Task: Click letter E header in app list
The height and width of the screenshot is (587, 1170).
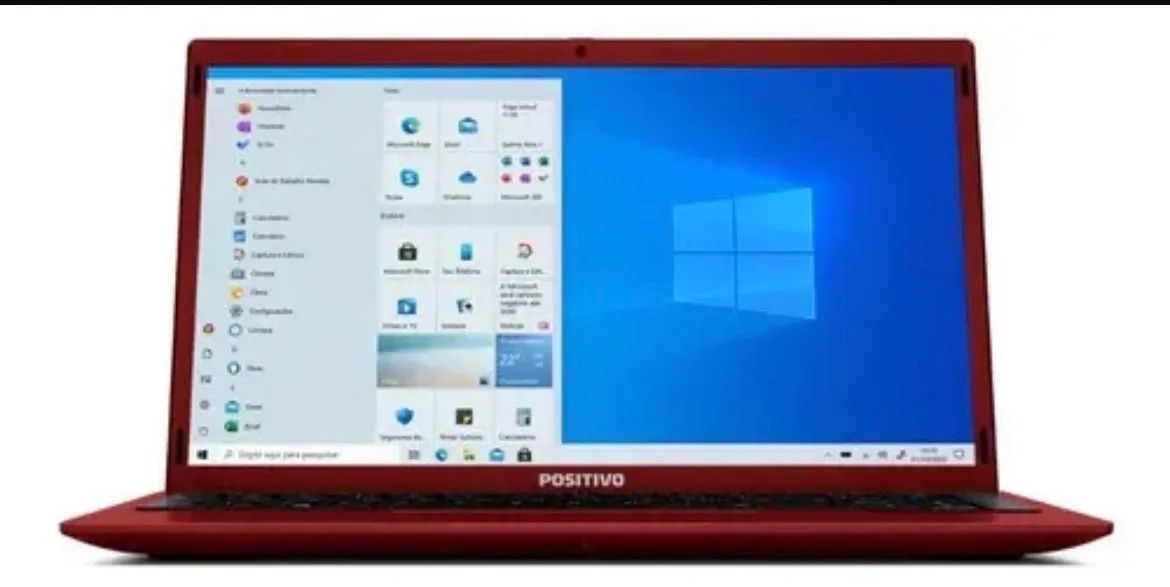Action: [x=233, y=388]
